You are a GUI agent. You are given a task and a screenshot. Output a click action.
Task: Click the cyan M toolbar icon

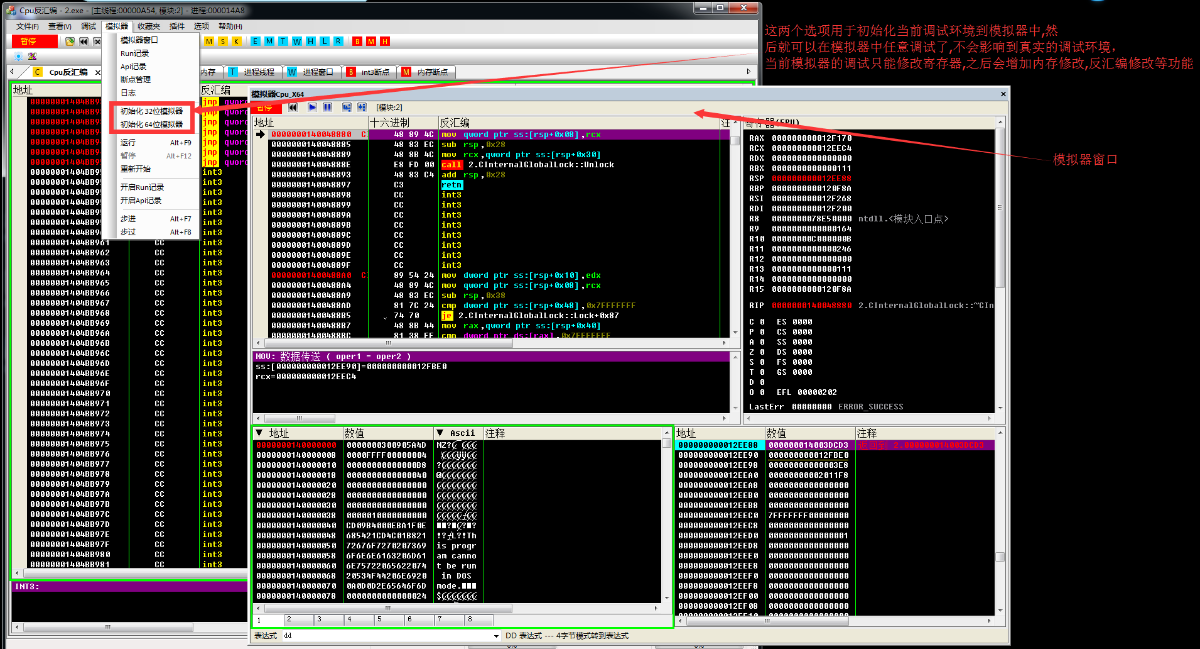pyautogui.click(x=269, y=41)
